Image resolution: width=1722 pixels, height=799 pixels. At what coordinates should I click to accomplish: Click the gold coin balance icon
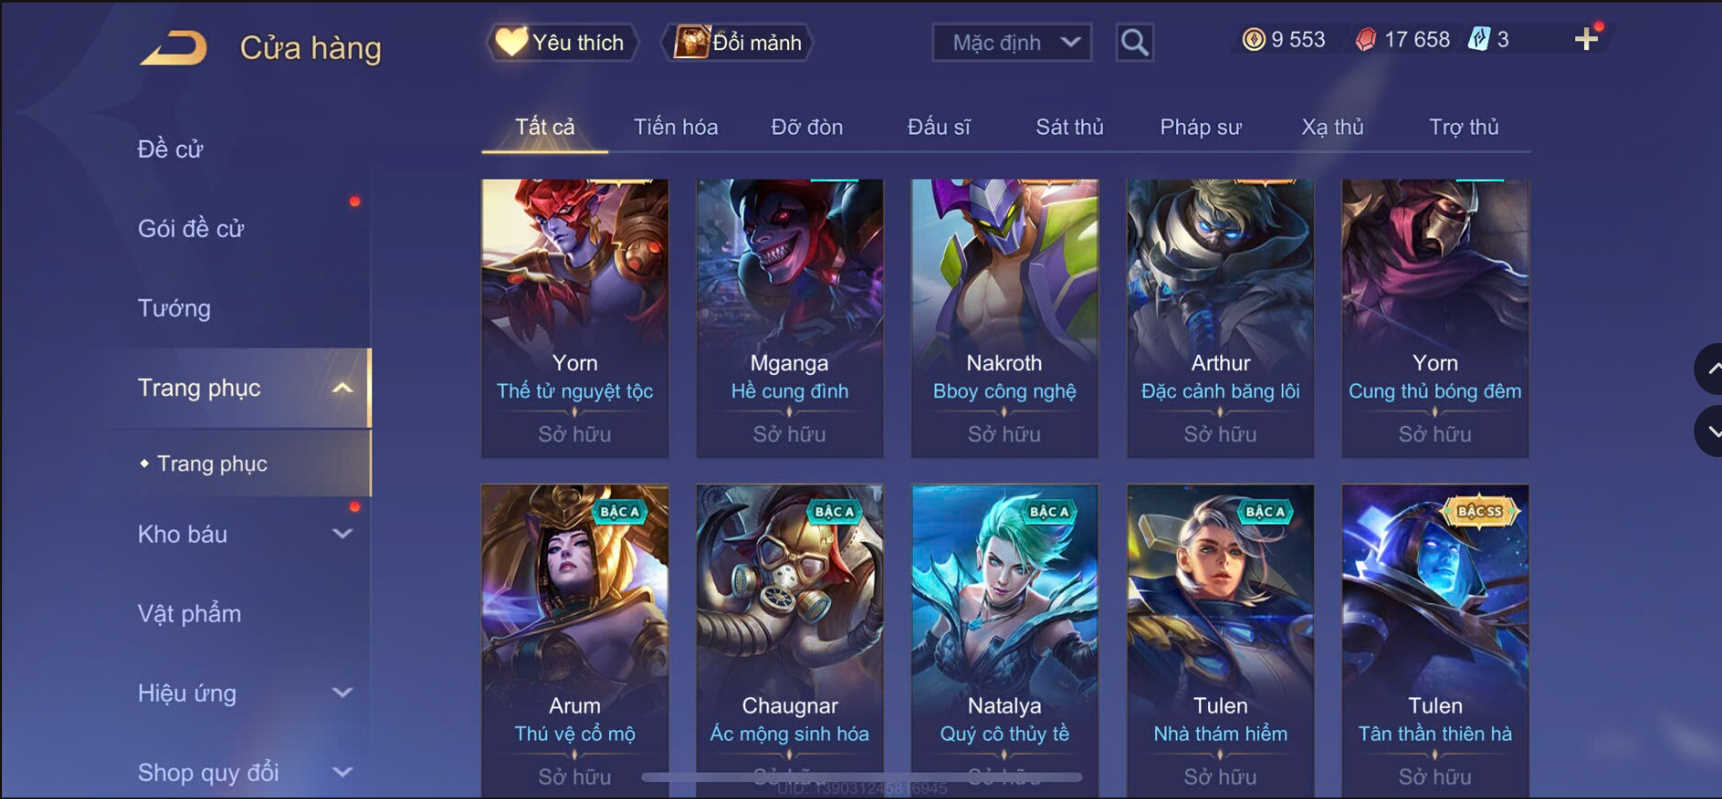click(1253, 40)
